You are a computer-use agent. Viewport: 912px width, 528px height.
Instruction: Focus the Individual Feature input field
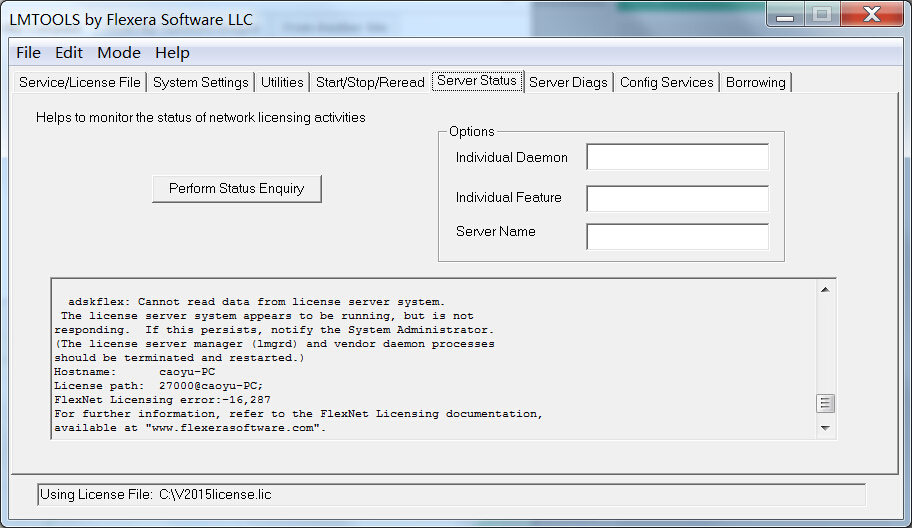(678, 198)
